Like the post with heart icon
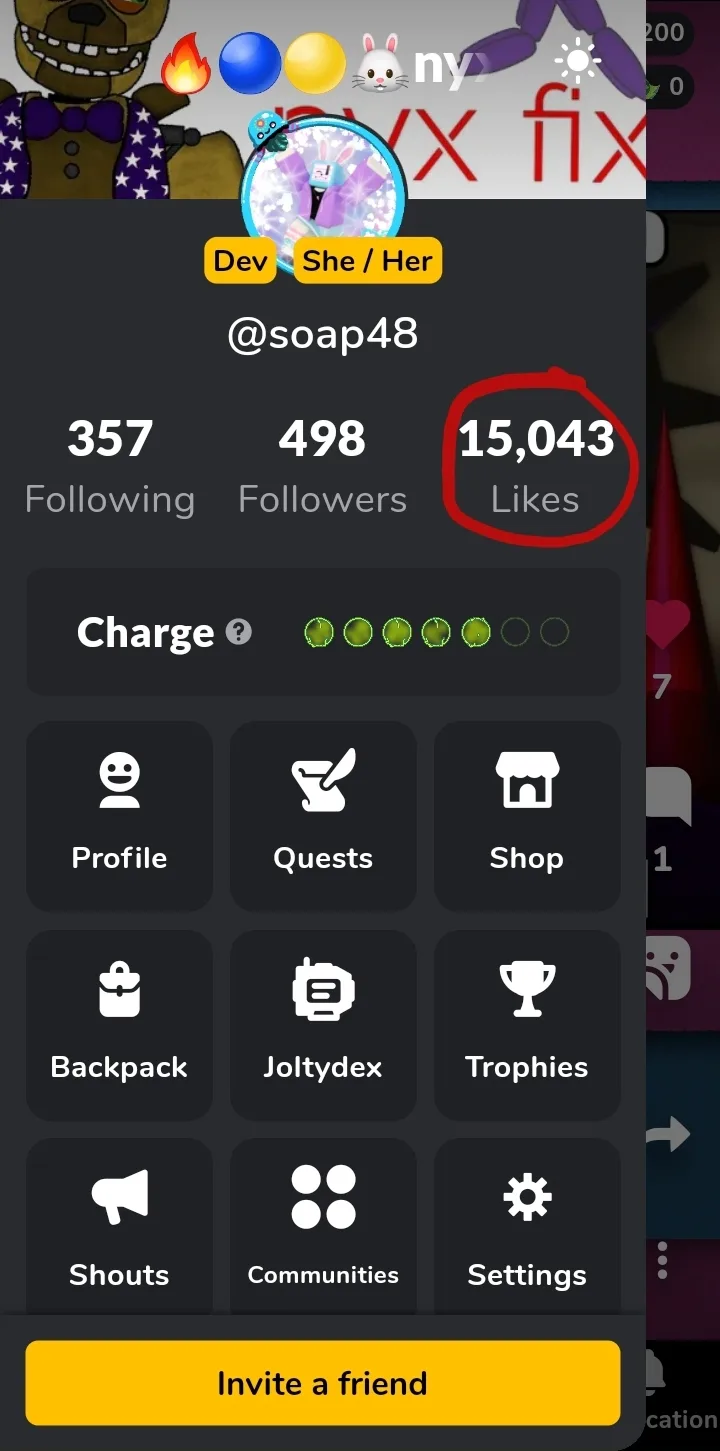Image resolution: width=720 pixels, height=1451 pixels. pos(669,624)
